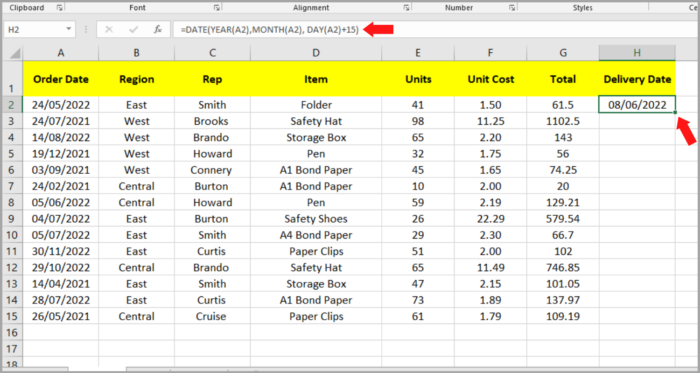Click the Cancel X formula icon
Screen dimensions: 700x373
pyautogui.click(x=109, y=30)
